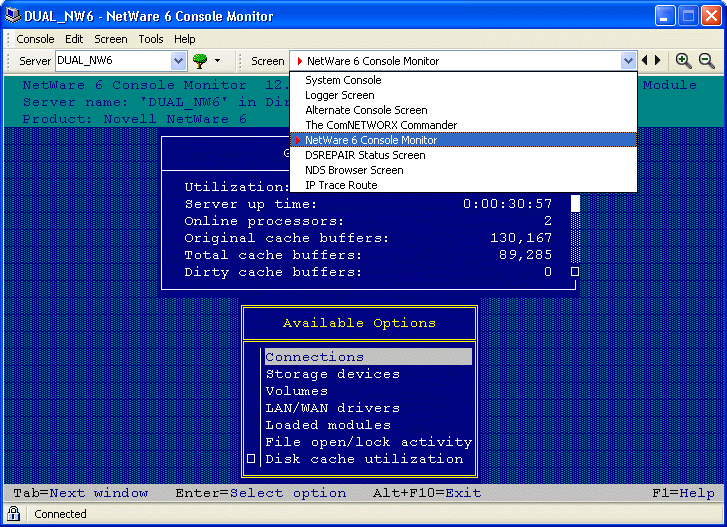Click scroll marker beside Disk cache utilization

pyautogui.click(x=251, y=458)
